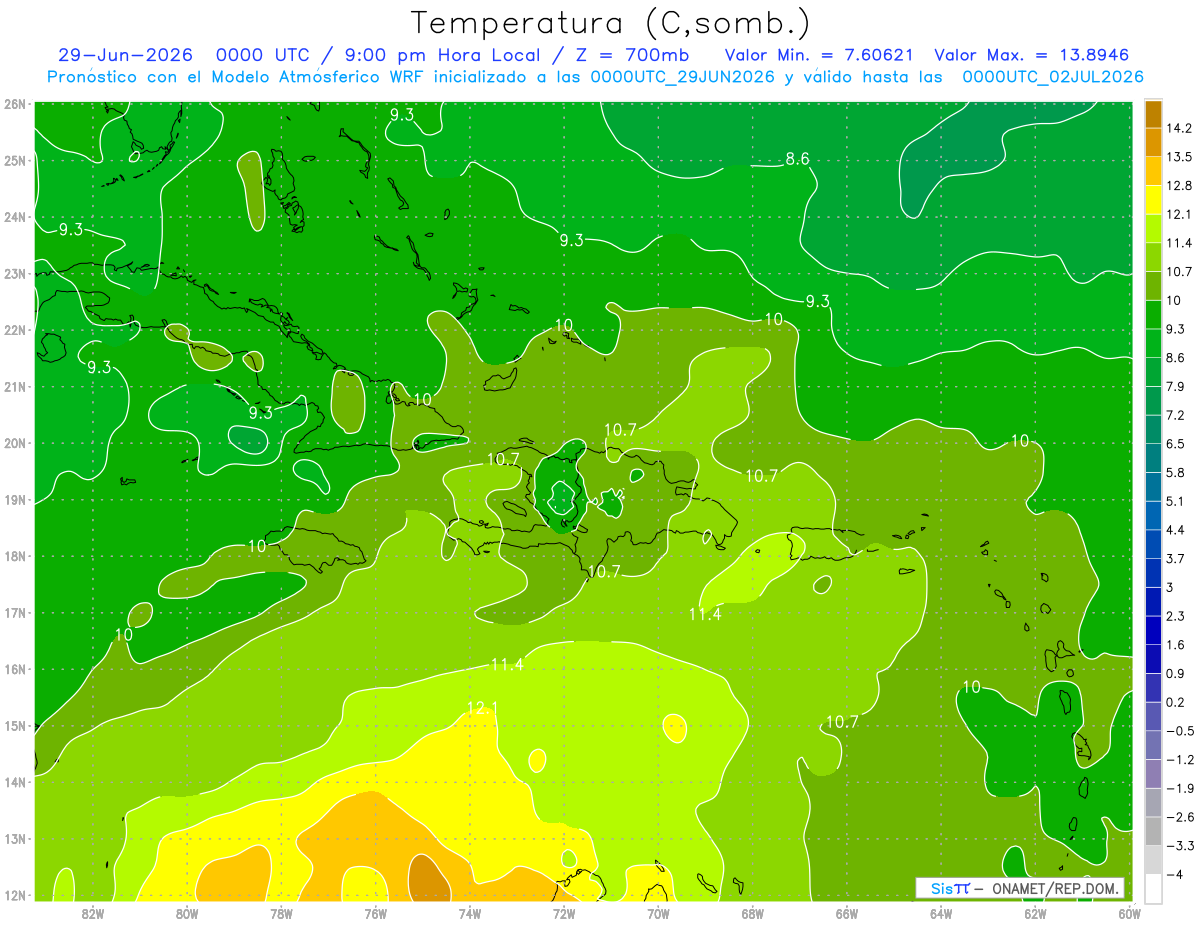Image resolution: width=1200 pixels, height=927 pixels.
Task: Click the 12N latitude axis label
Action: 15,895
